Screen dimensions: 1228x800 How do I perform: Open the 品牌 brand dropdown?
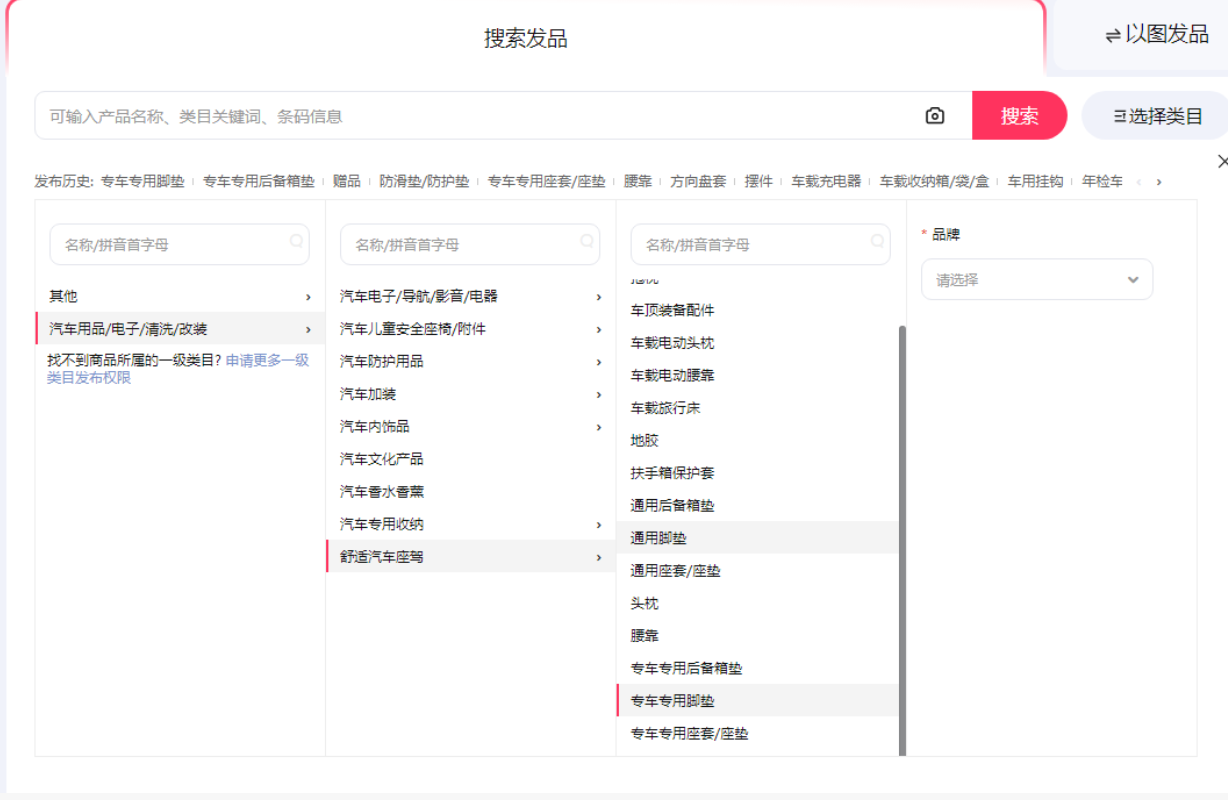(x=1036, y=280)
